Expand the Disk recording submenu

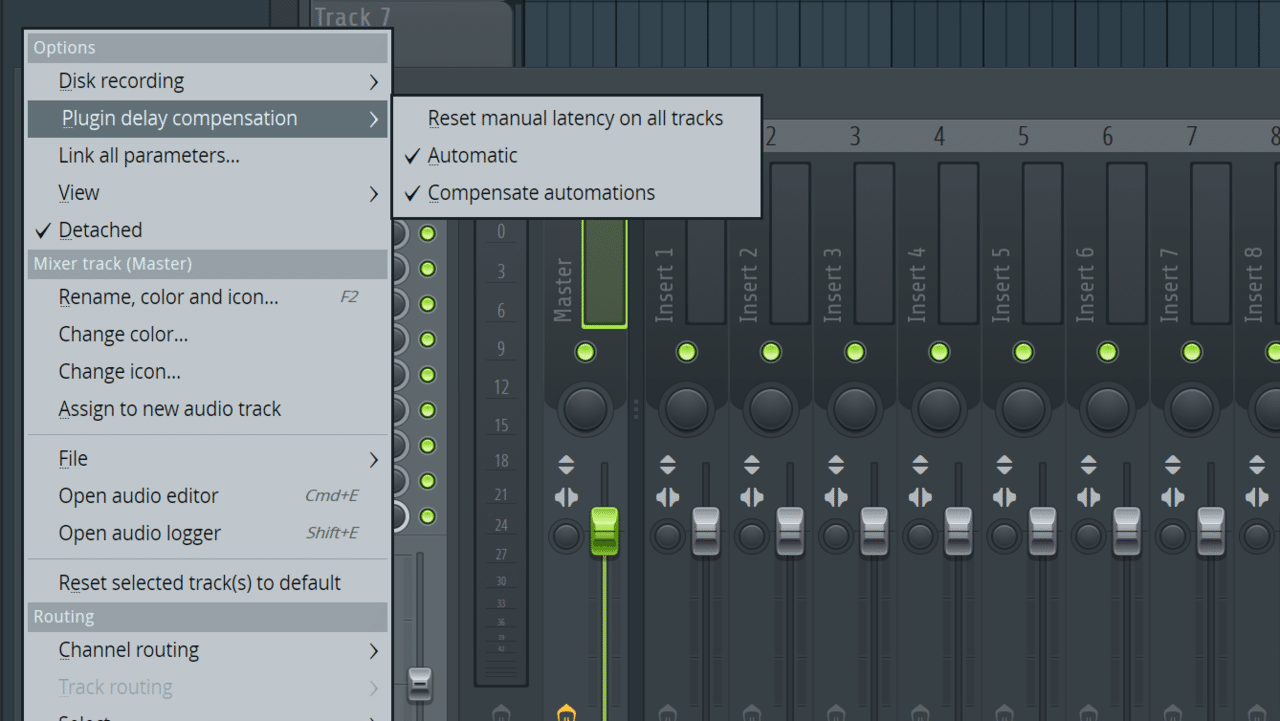tap(120, 81)
